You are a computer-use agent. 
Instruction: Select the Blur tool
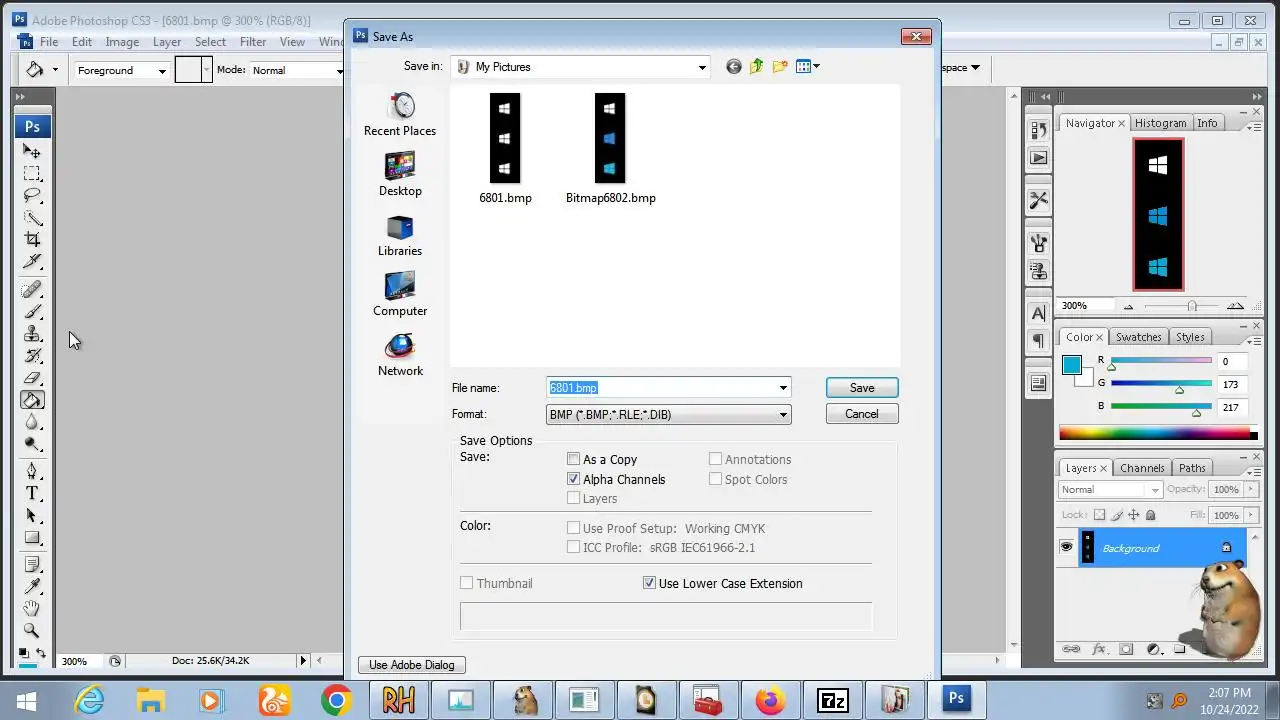tap(32, 421)
